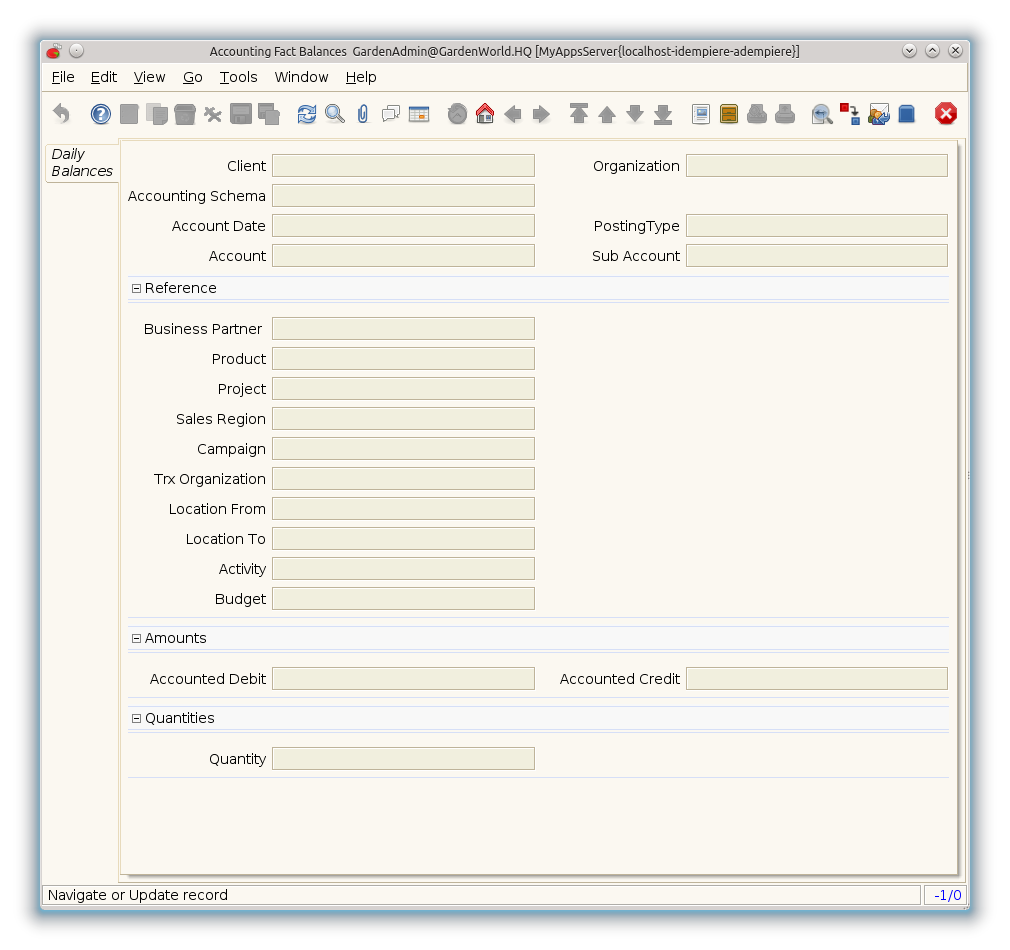Collapse the Reference section
The image size is (1010, 950).
[x=137, y=288]
